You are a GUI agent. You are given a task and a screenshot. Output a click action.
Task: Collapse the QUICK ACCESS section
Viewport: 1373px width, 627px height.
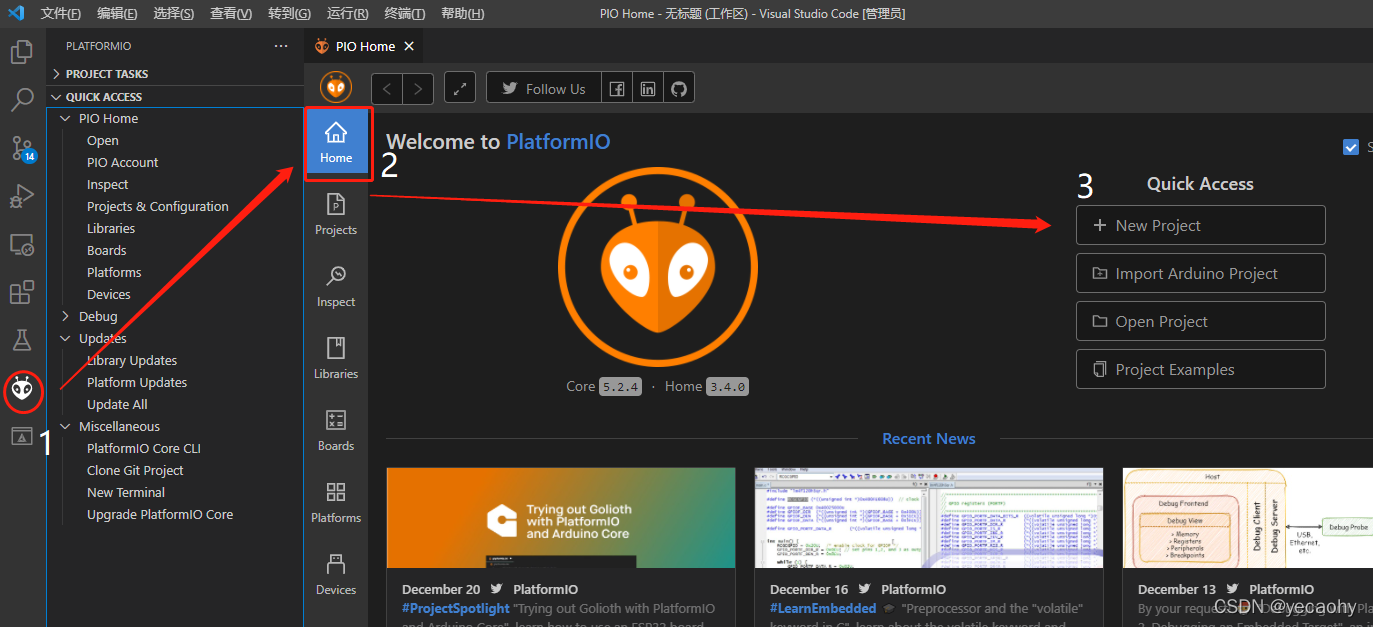(175, 97)
